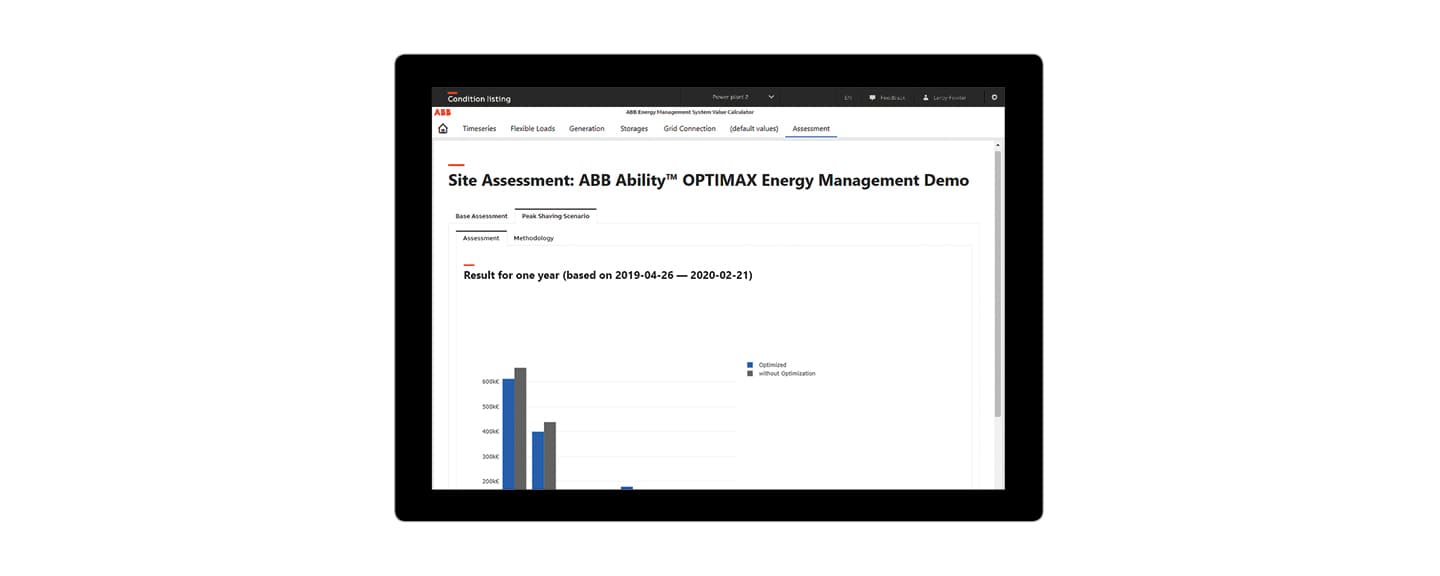Open the Timeseries tab
Image resolution: width=1440 pixels, height=576 pixels.
pyautogui.click(x=479, y=128)
